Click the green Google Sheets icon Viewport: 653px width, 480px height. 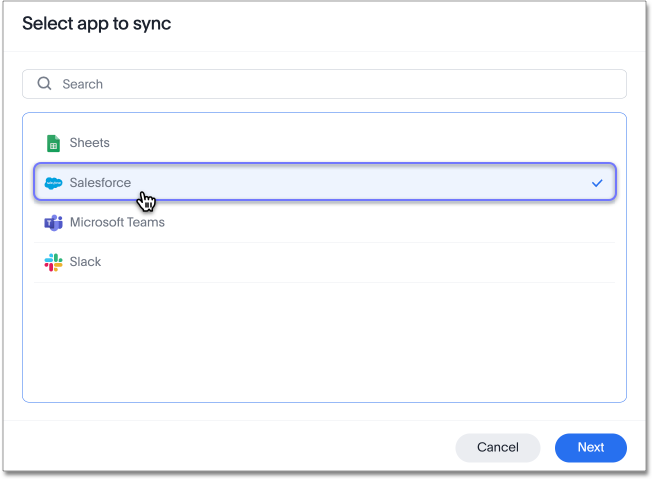point(54,143)
